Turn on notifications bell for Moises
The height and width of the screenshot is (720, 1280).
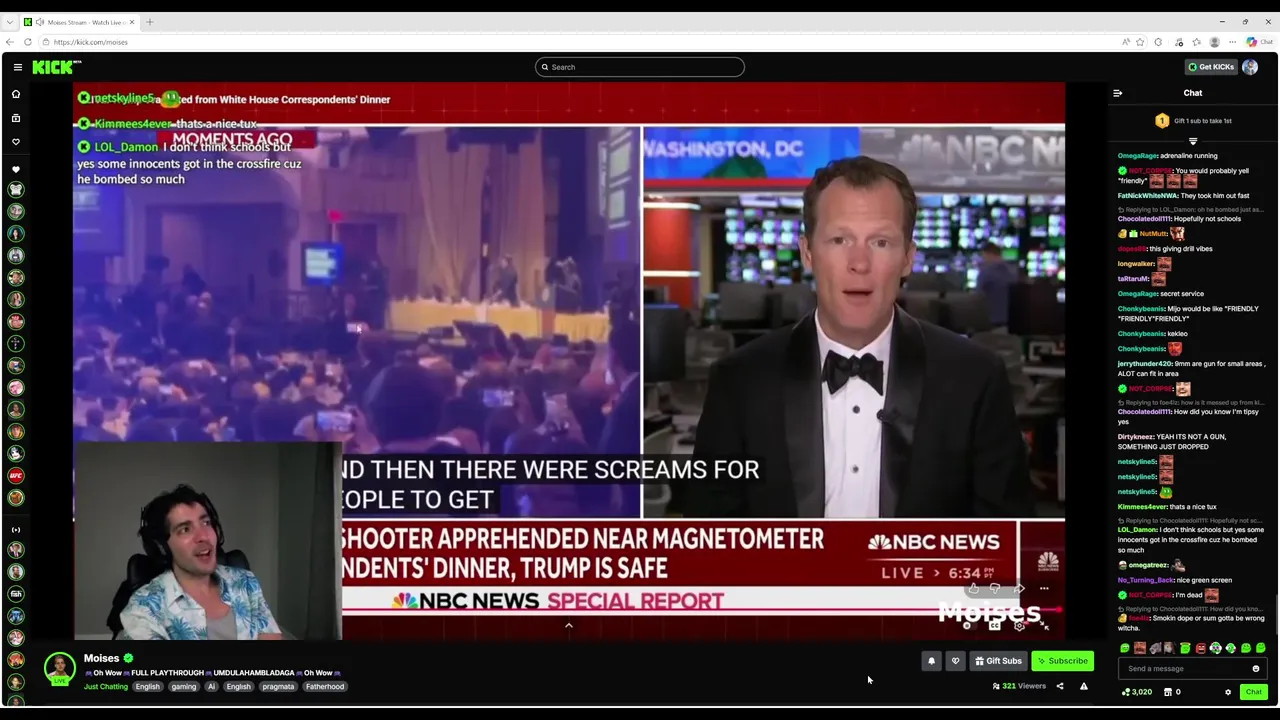point(931,661)
